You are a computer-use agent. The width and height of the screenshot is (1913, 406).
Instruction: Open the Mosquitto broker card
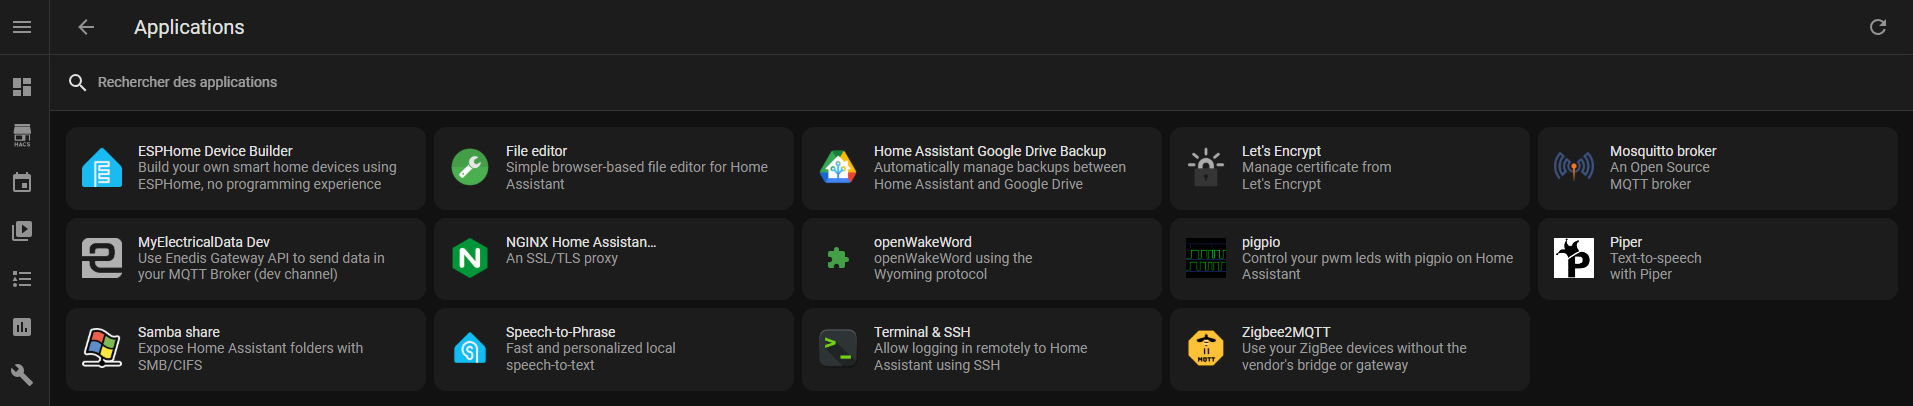(x=1718, y=168)
